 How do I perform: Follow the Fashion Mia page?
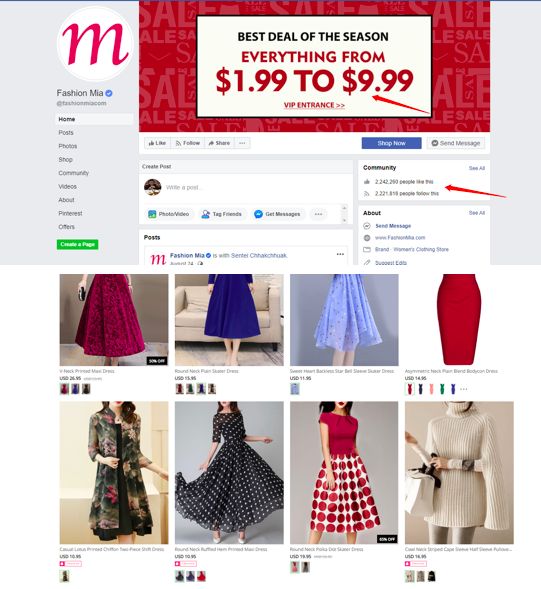[188, 143]
